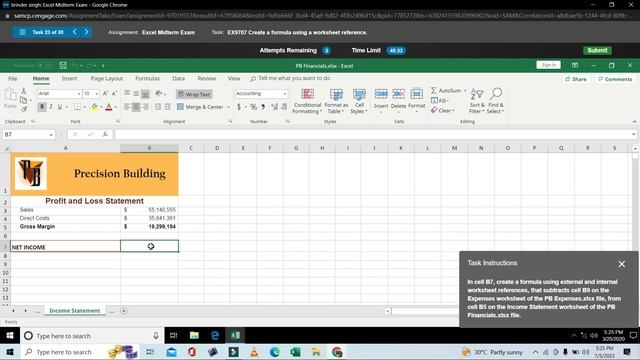This screenshot has width=640, height=360.
Task: Open the Fill Color yellow swatch
Action: (94, 107)
